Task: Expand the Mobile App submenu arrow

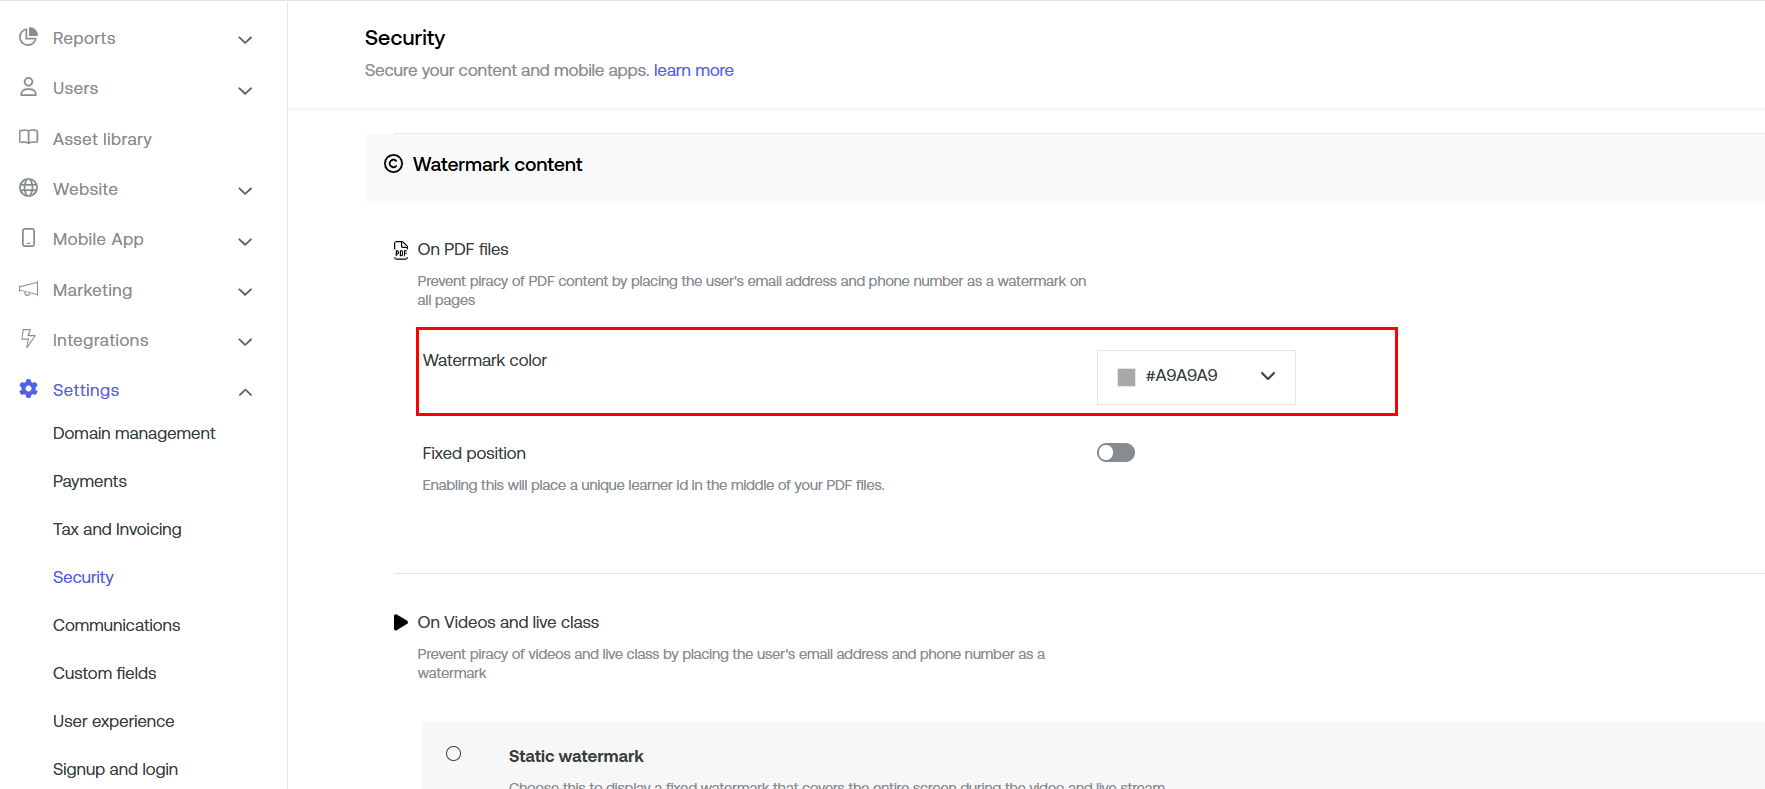Action: coord(245,241)
